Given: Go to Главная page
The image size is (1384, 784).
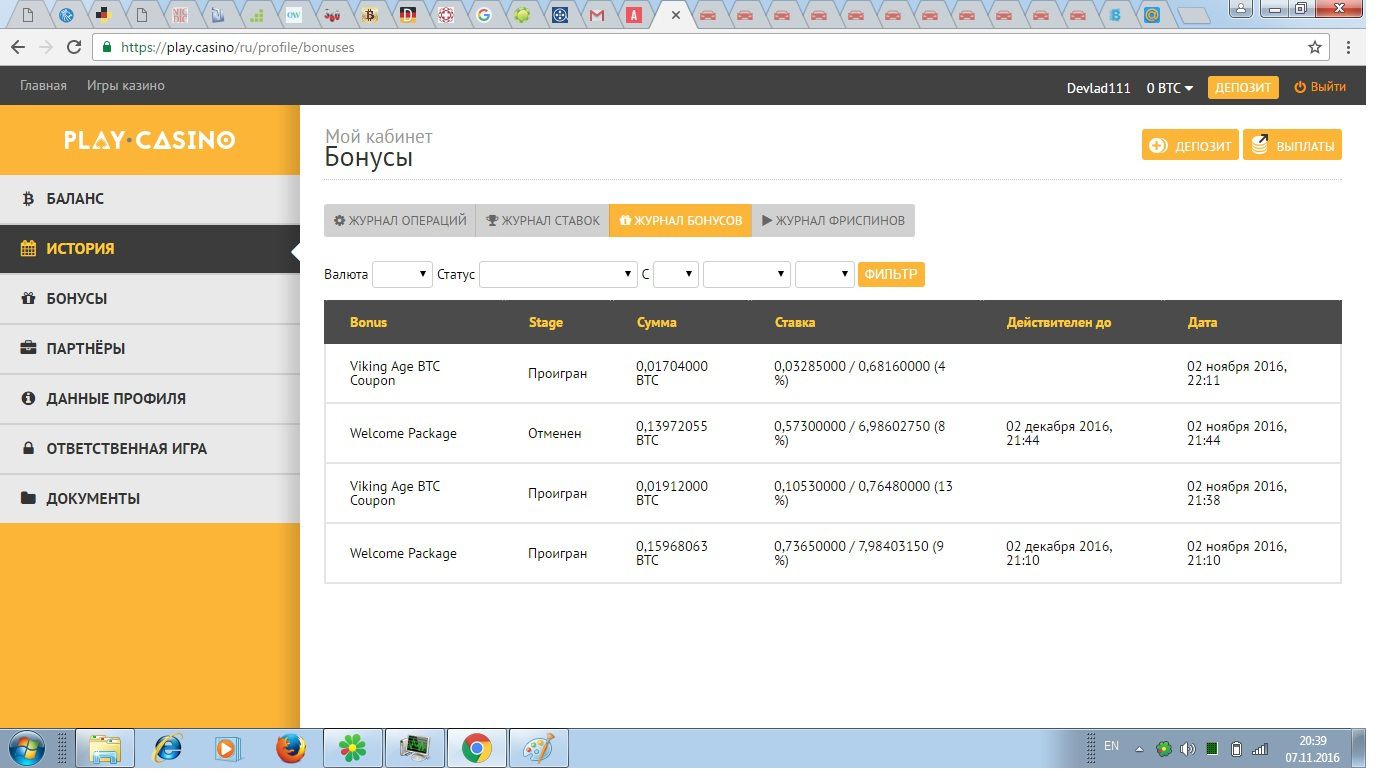Looking at the screenshot, I should (43, 86).
